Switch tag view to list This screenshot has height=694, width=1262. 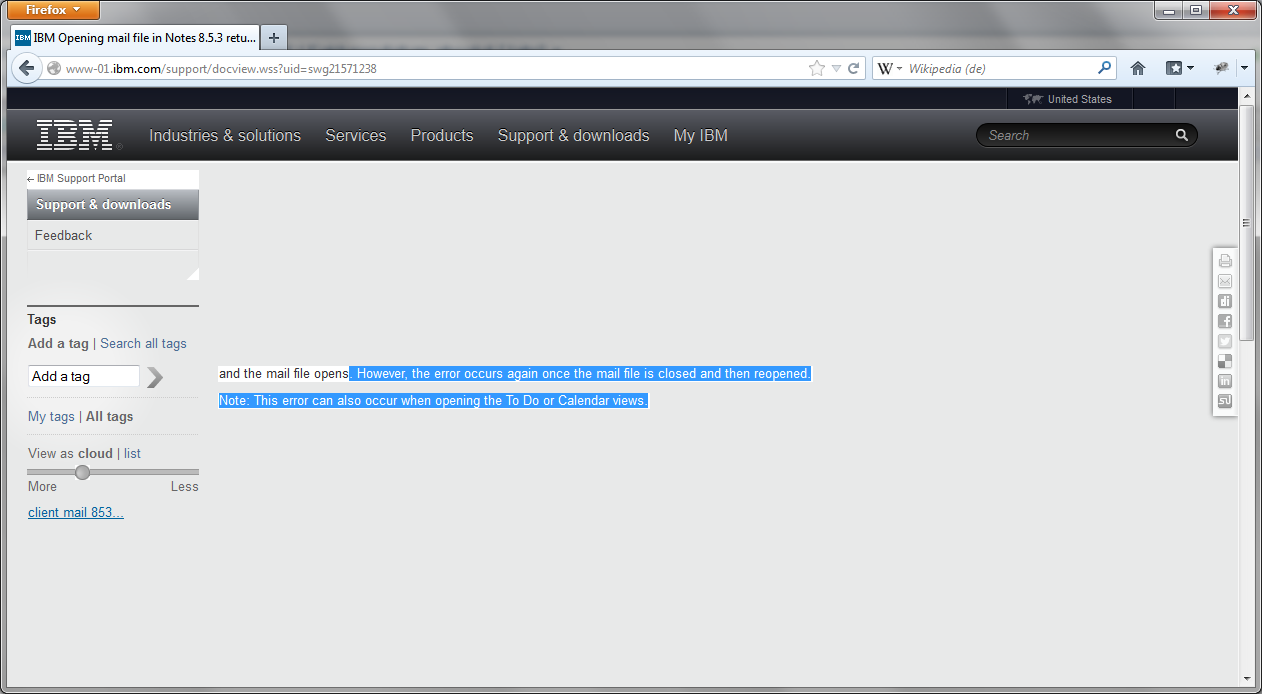tap(132, 453)
